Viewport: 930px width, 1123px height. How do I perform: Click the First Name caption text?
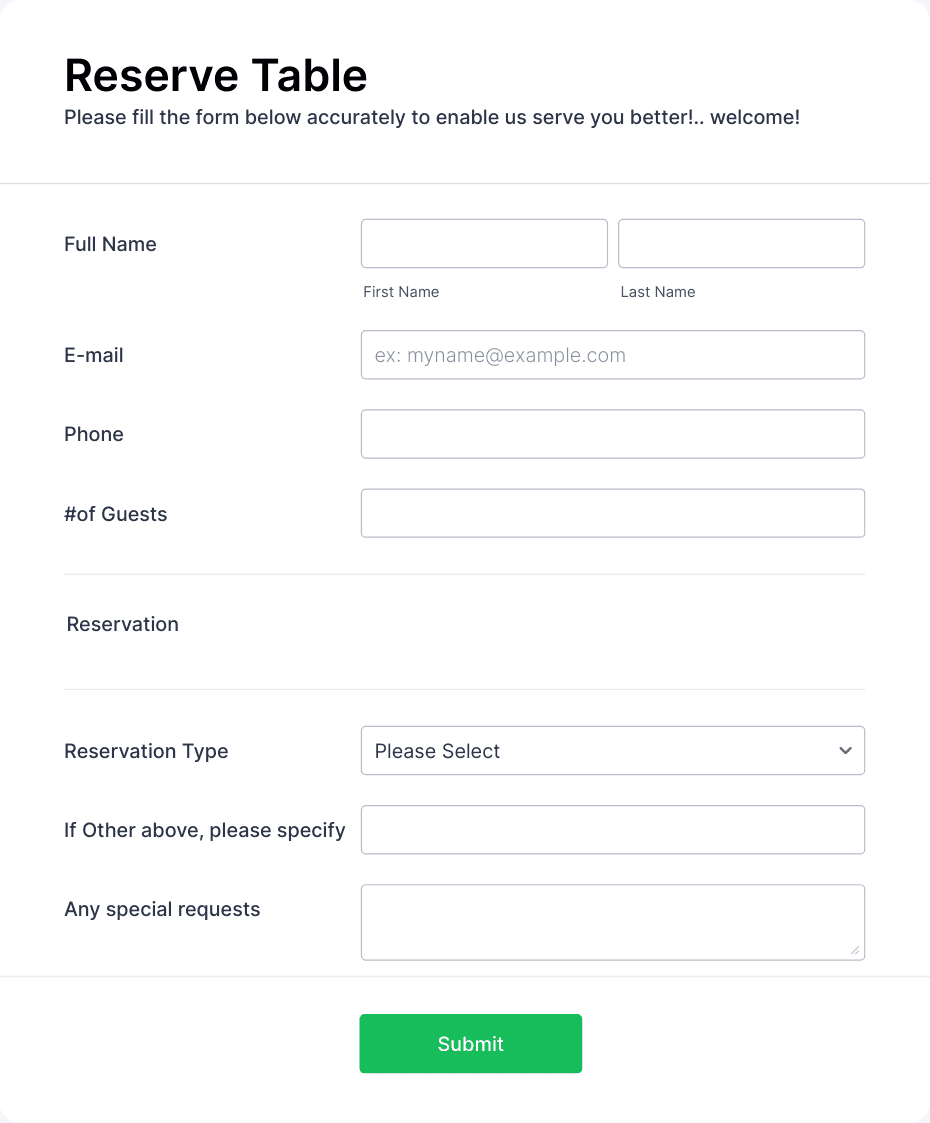click(x=401, y=291)
